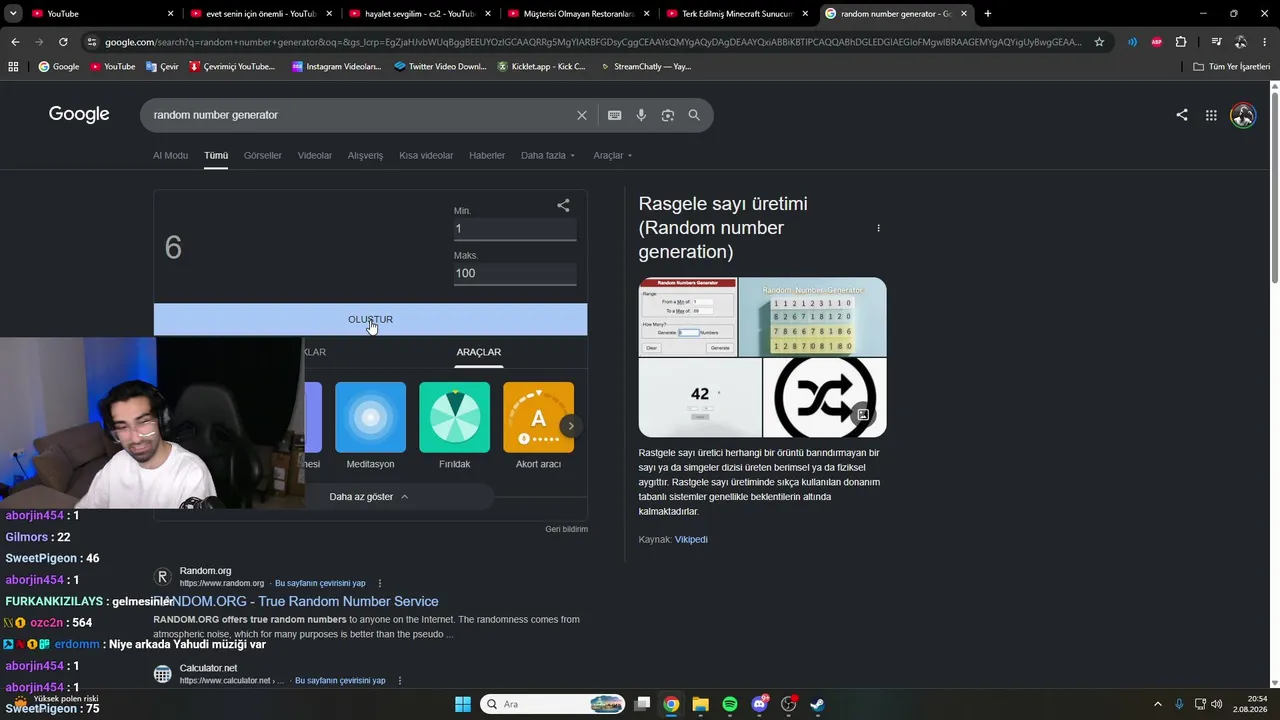Open the Chrome extensions puzzle menu
Screen dimensions: 1280x720
(x=1181, y=42)
